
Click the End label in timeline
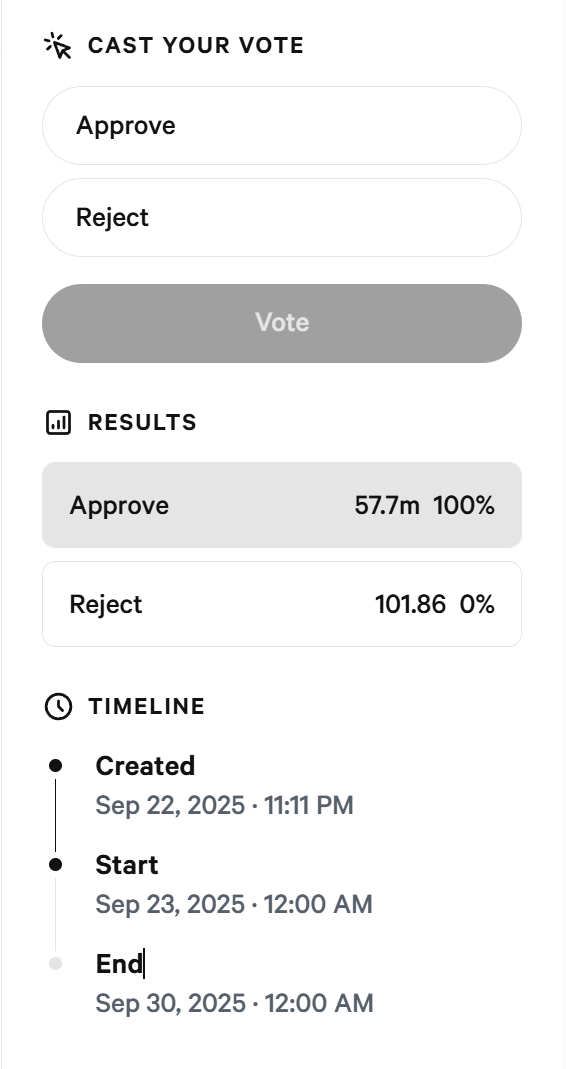(119, 963)
